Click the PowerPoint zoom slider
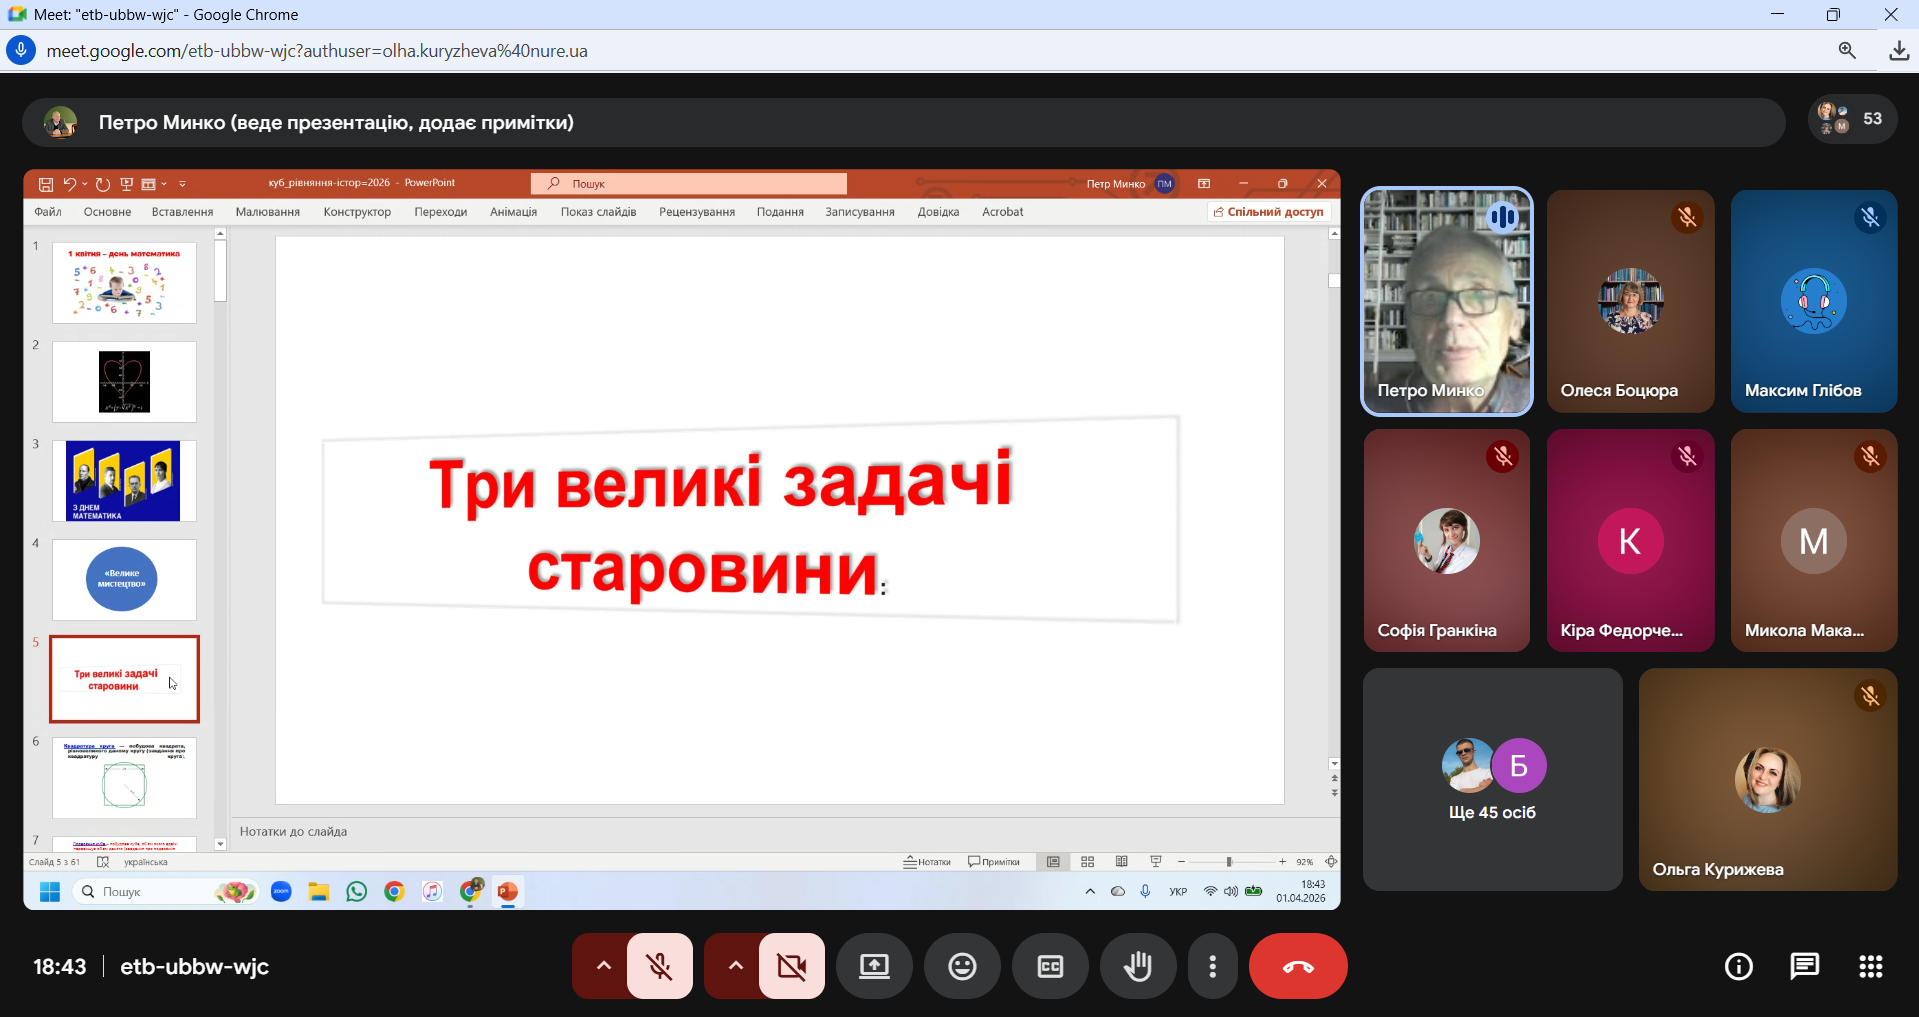 1229,862
